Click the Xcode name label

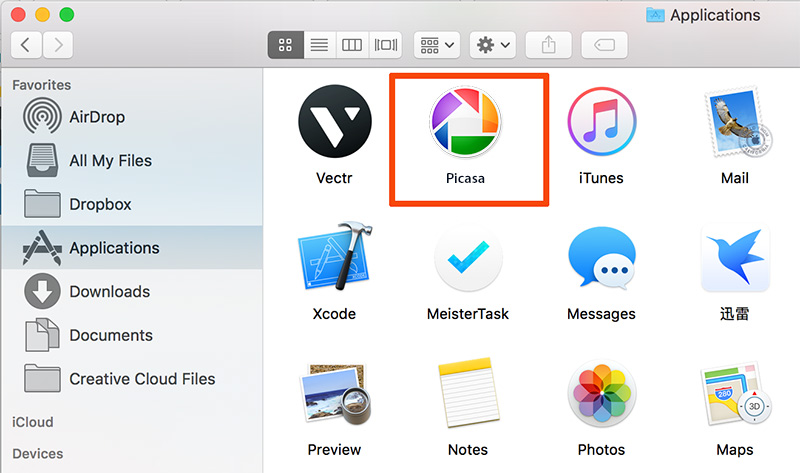click(x=334, y=313)
